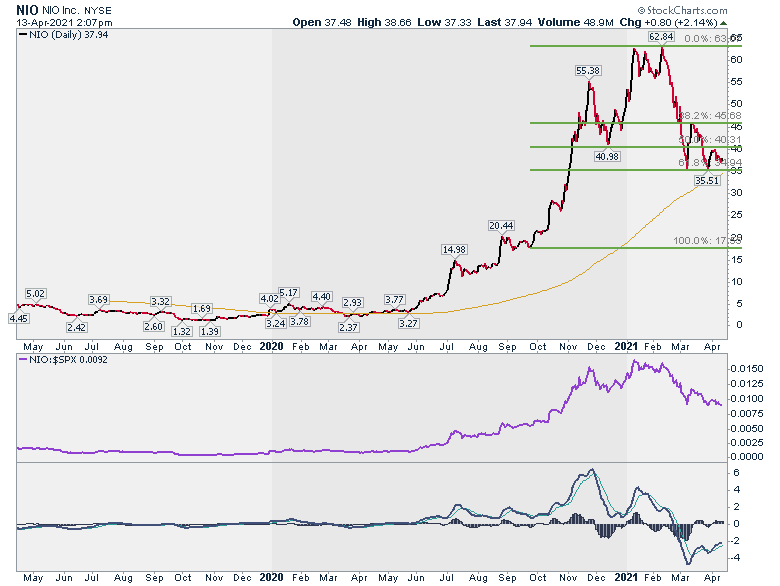
Task: Click the 2.93 price label
Action: point(352,302)
